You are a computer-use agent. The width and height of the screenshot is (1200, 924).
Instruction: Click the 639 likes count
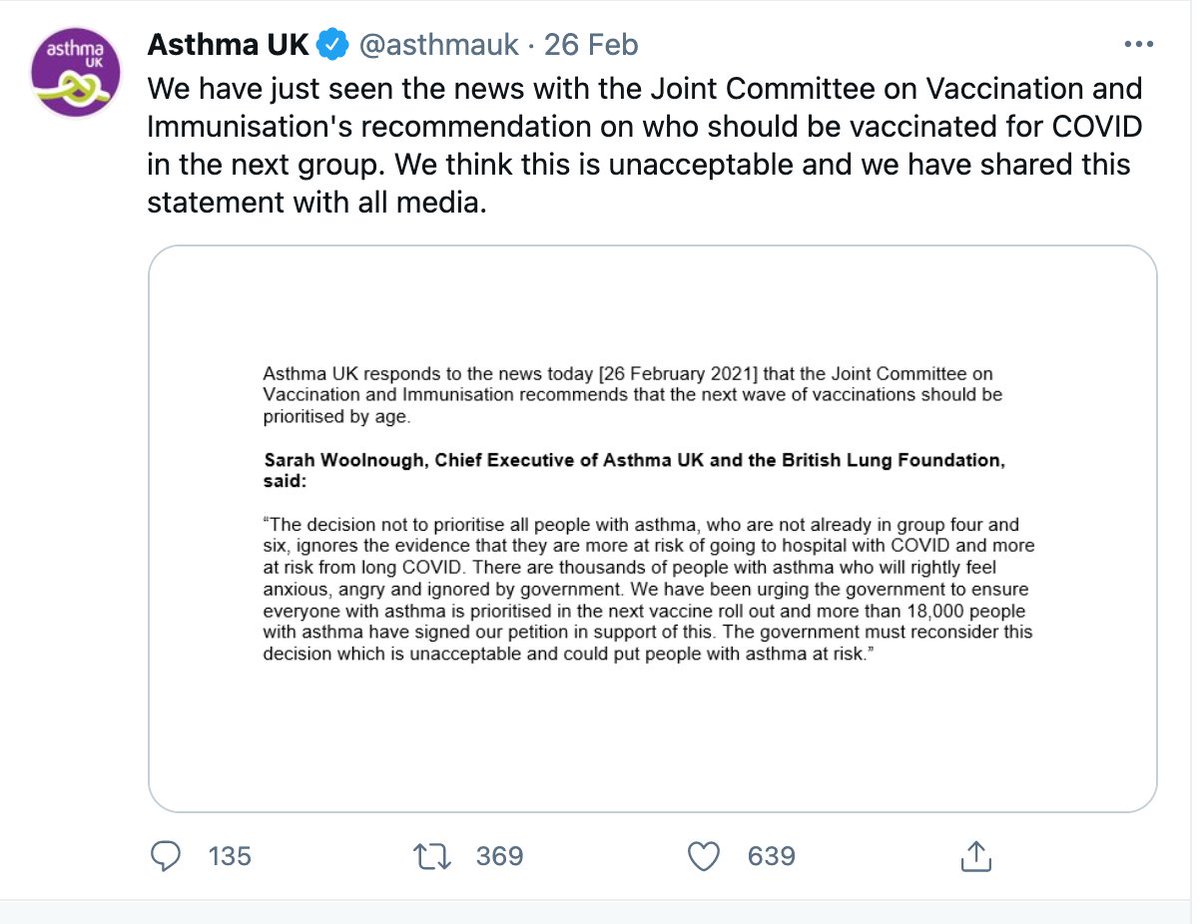pyautogui.click(x=771, y=856)
